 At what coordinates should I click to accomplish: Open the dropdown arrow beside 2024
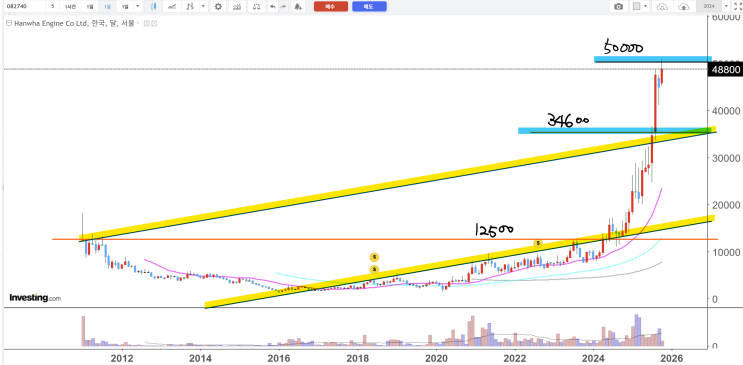tap(726, 7)
